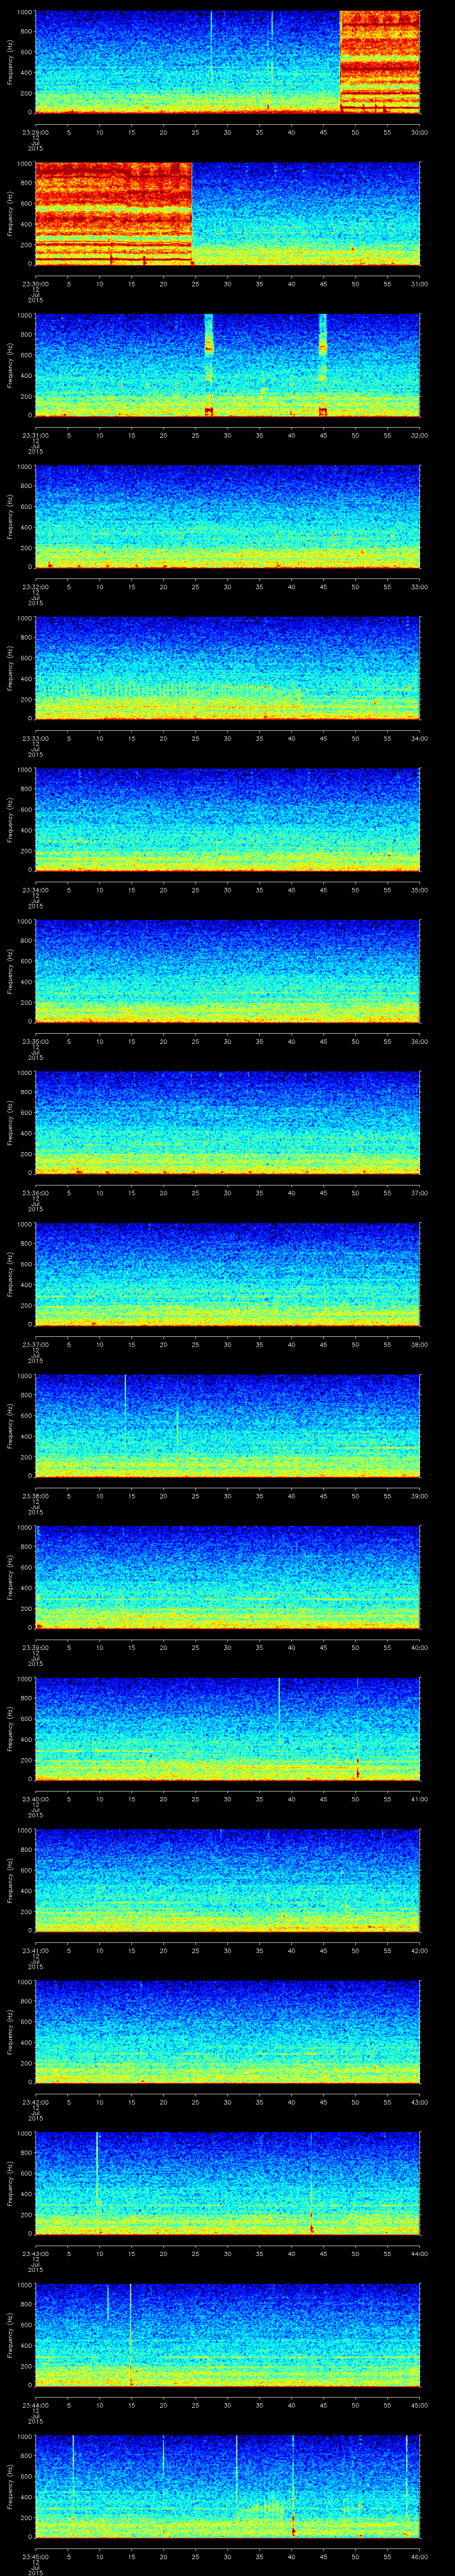Image resolution: width=455 pixels, height=2576 pixels.
Task: Select the spectrogram panel starting at 23:30:00
Action: 228,214
